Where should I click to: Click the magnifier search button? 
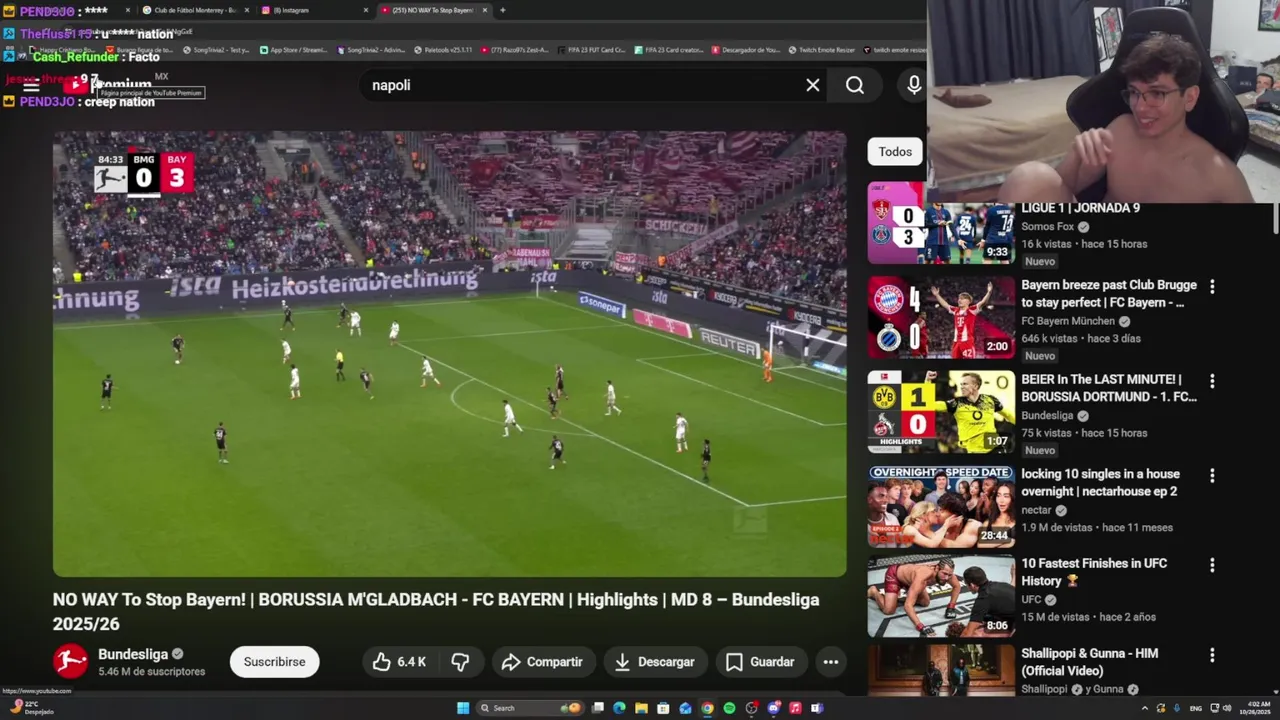pos(855,85)
